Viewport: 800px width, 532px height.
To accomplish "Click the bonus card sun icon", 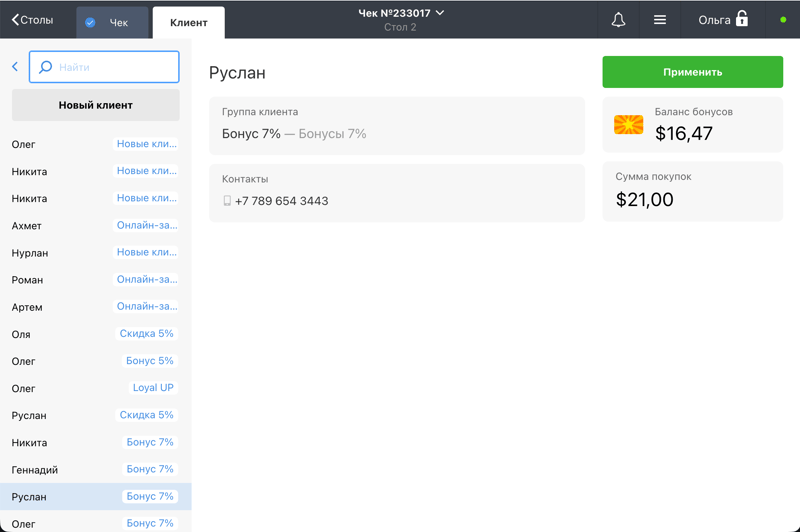I will [629, 124].
